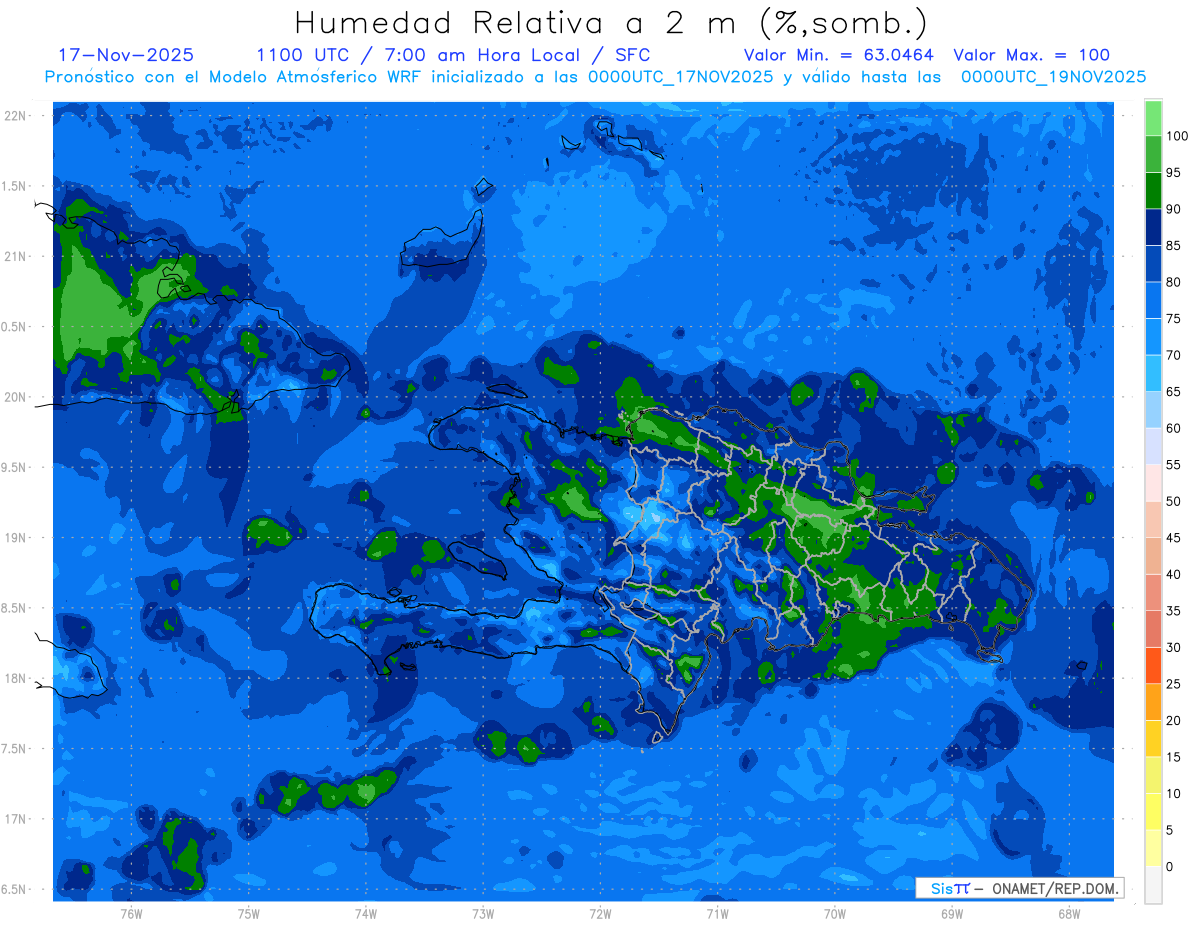Click the '69W' longitude axis label
Viewport: 1200px width, 927px height.
[952, 914]
